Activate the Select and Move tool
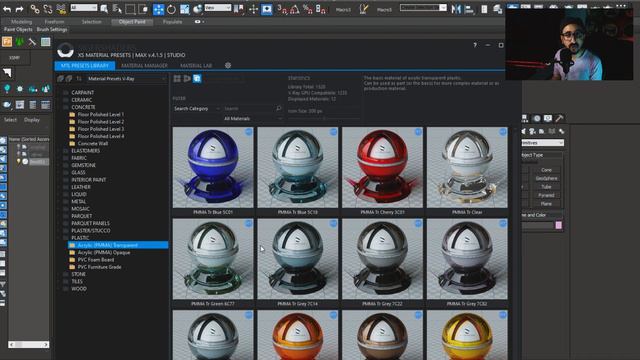The image size is (640, 360). coord(158,9)
